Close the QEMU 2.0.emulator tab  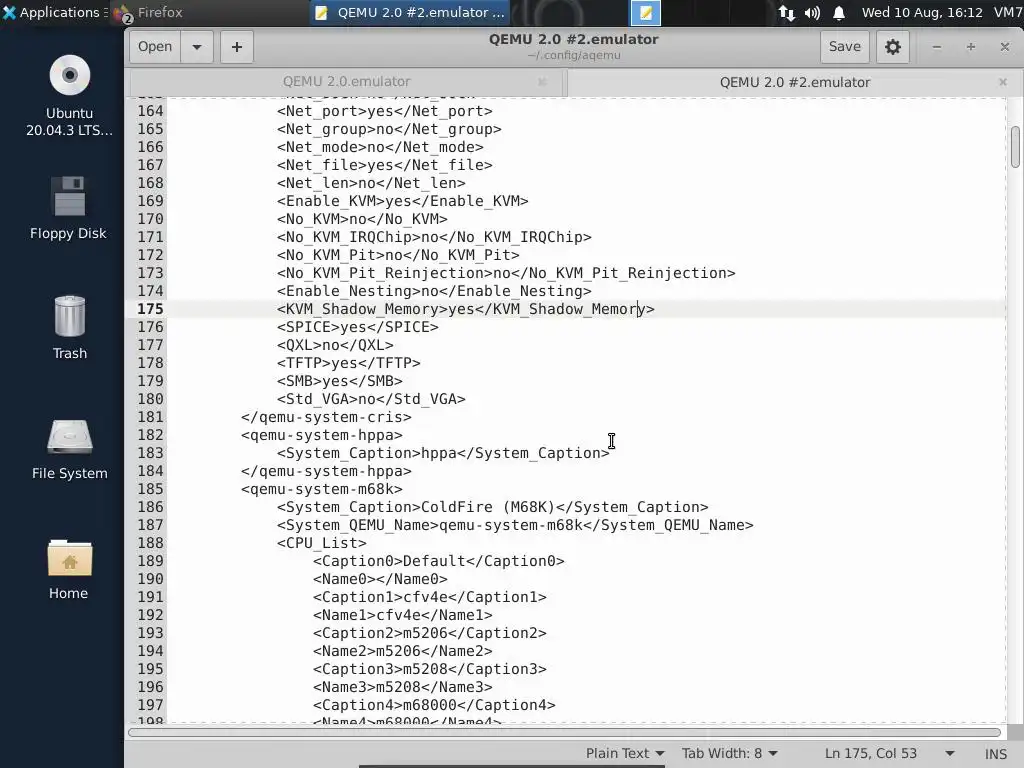click(542, 82)
